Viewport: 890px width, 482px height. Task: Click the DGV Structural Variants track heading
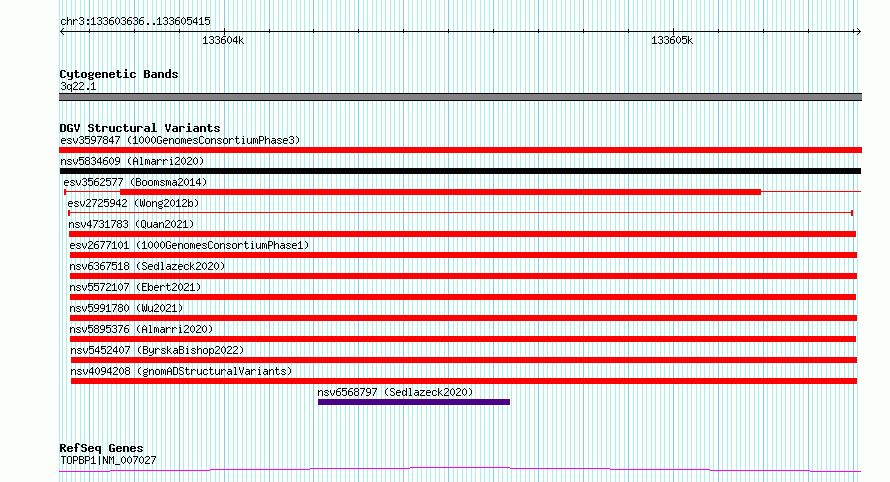click(x=140, y=128)
